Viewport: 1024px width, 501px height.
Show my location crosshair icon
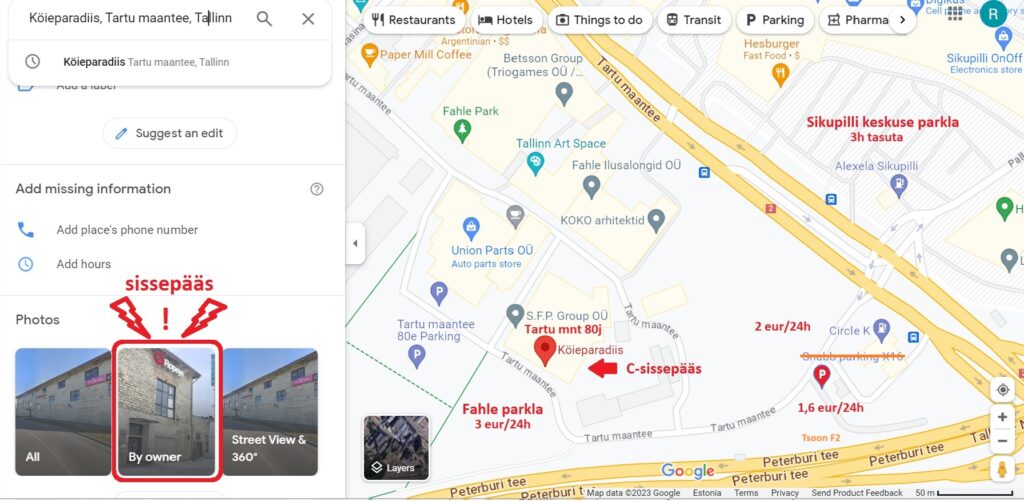(1002, 390)
